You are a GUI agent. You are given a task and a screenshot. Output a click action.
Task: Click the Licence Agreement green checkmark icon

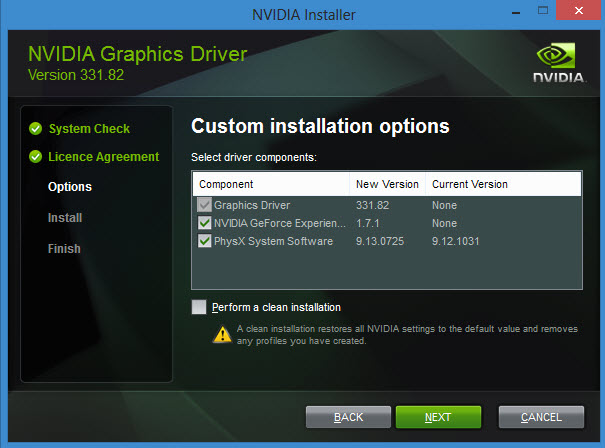[x=36, y=157]
